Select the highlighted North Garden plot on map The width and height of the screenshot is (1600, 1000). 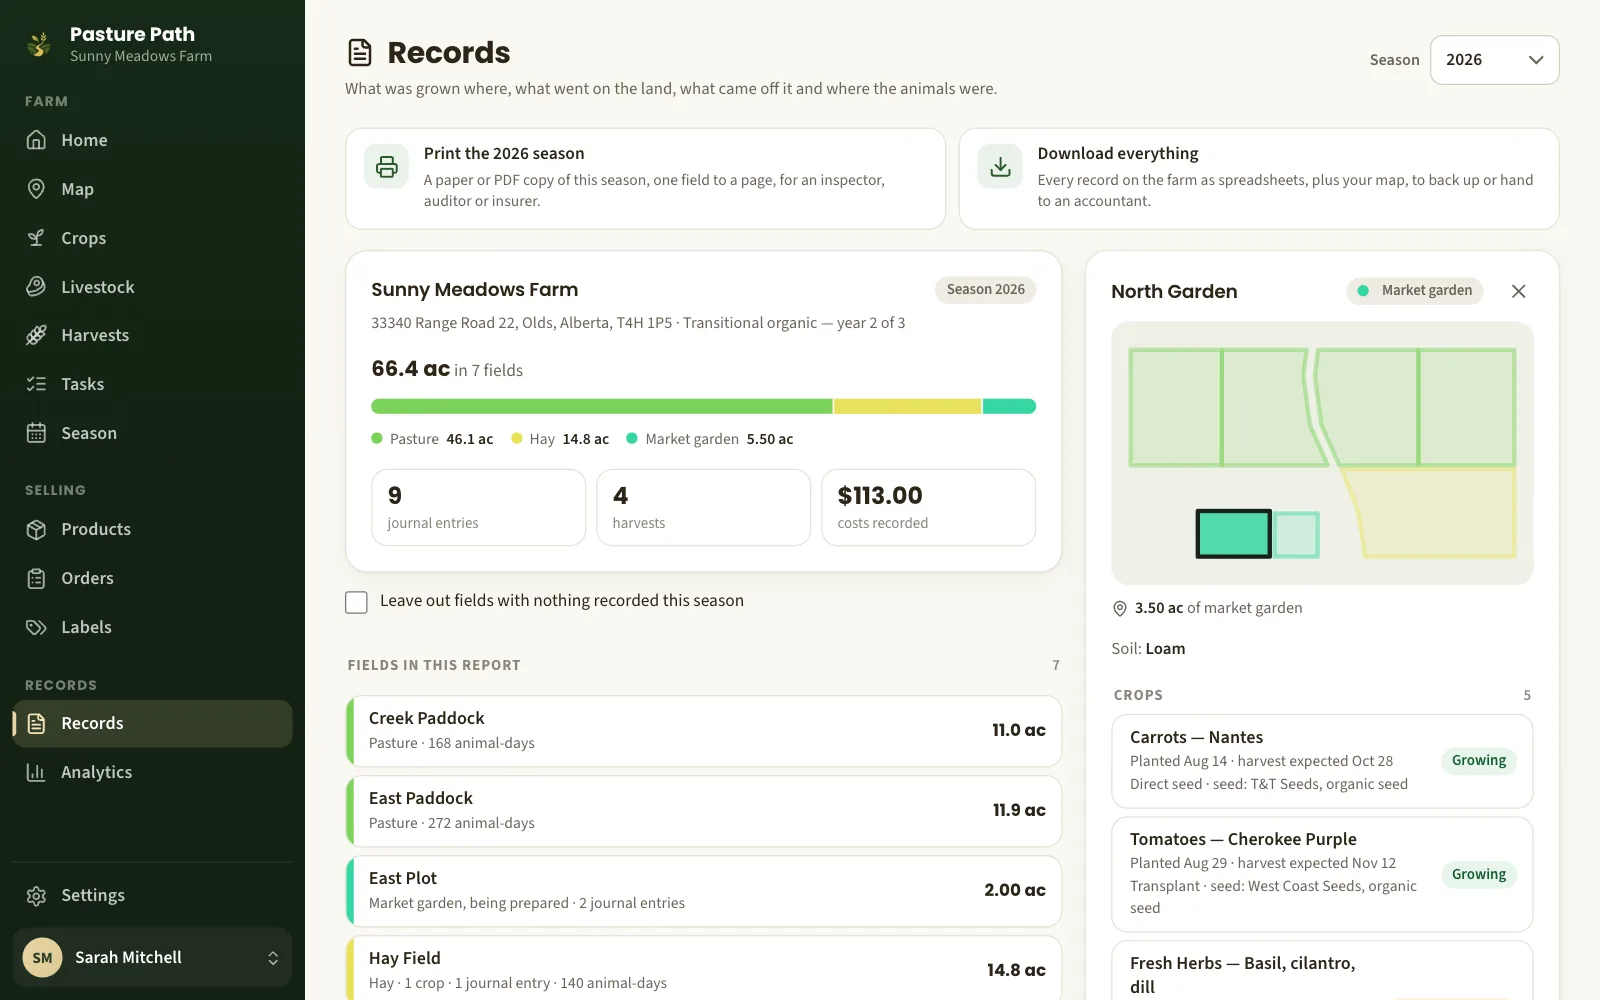tap(1233, 534)
